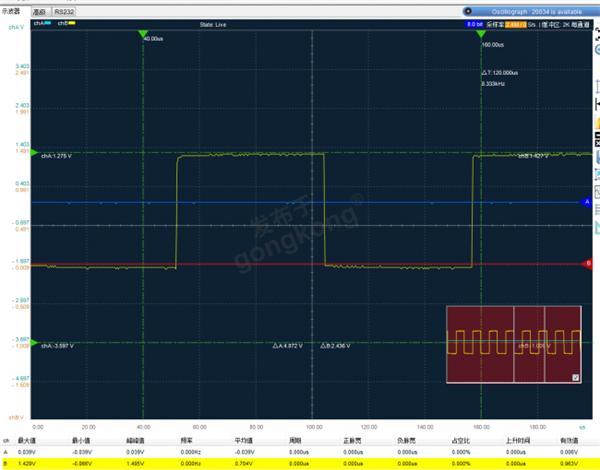Click the ΔT 120.000us readout
Viewport: 600px width, 470px height.
[x=500, y=73]
